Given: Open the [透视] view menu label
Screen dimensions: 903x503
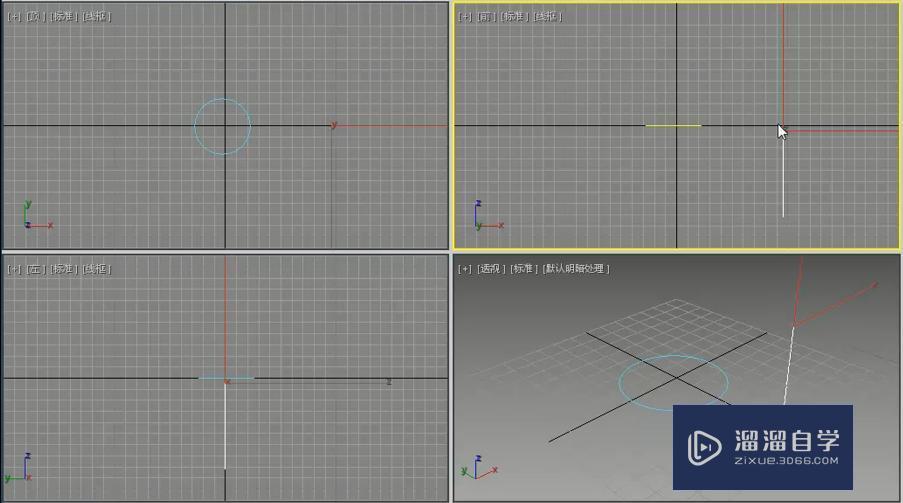Looking at the screenshot, I should [491, 268].
